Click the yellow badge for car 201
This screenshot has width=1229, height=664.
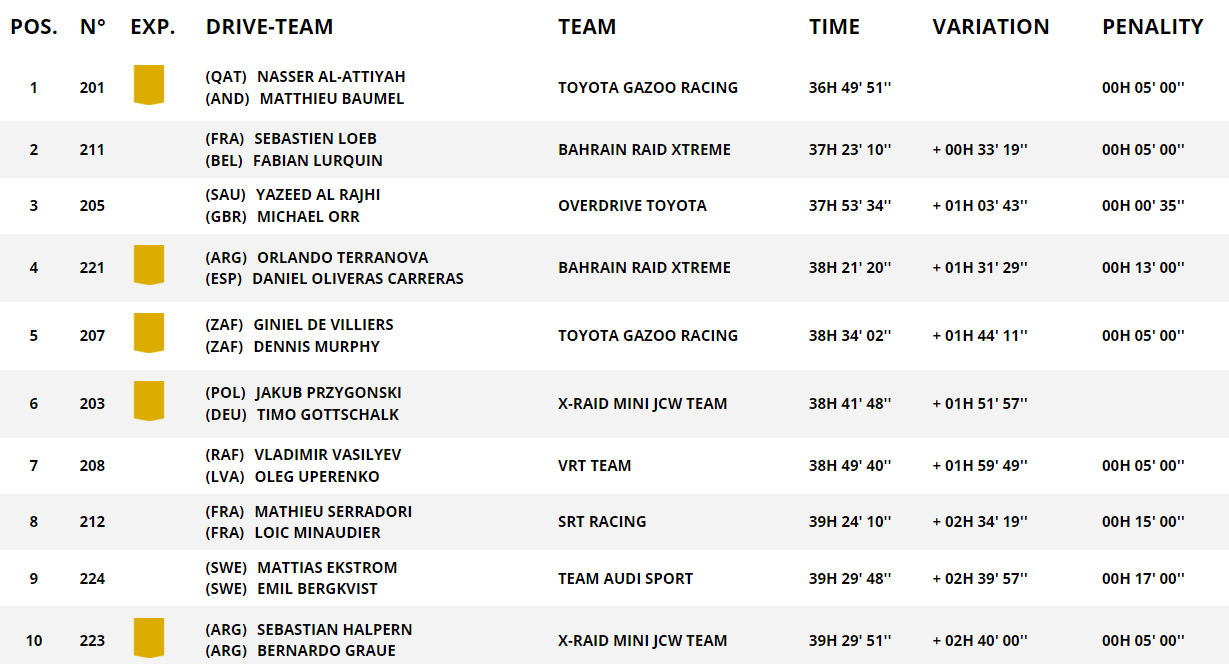point(148,85)
